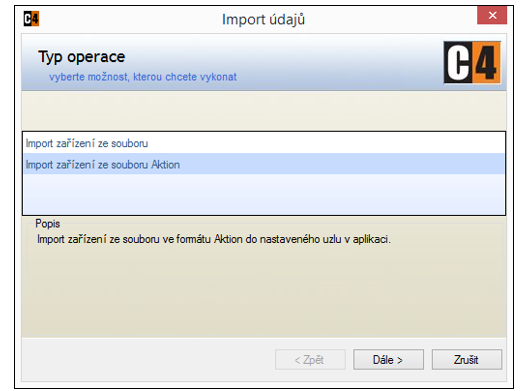
Task: Click the 'Import údajů' window title
Action: coord(263,19)
